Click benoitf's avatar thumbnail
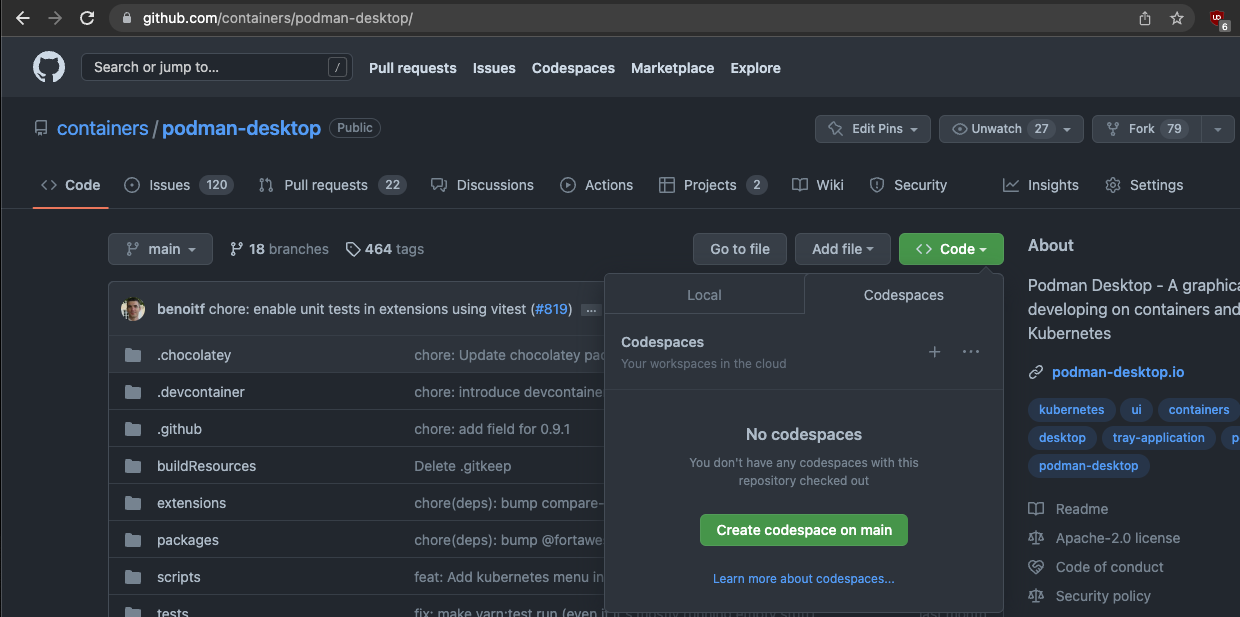The image size is (1240, 617). [x=134, y=309]
